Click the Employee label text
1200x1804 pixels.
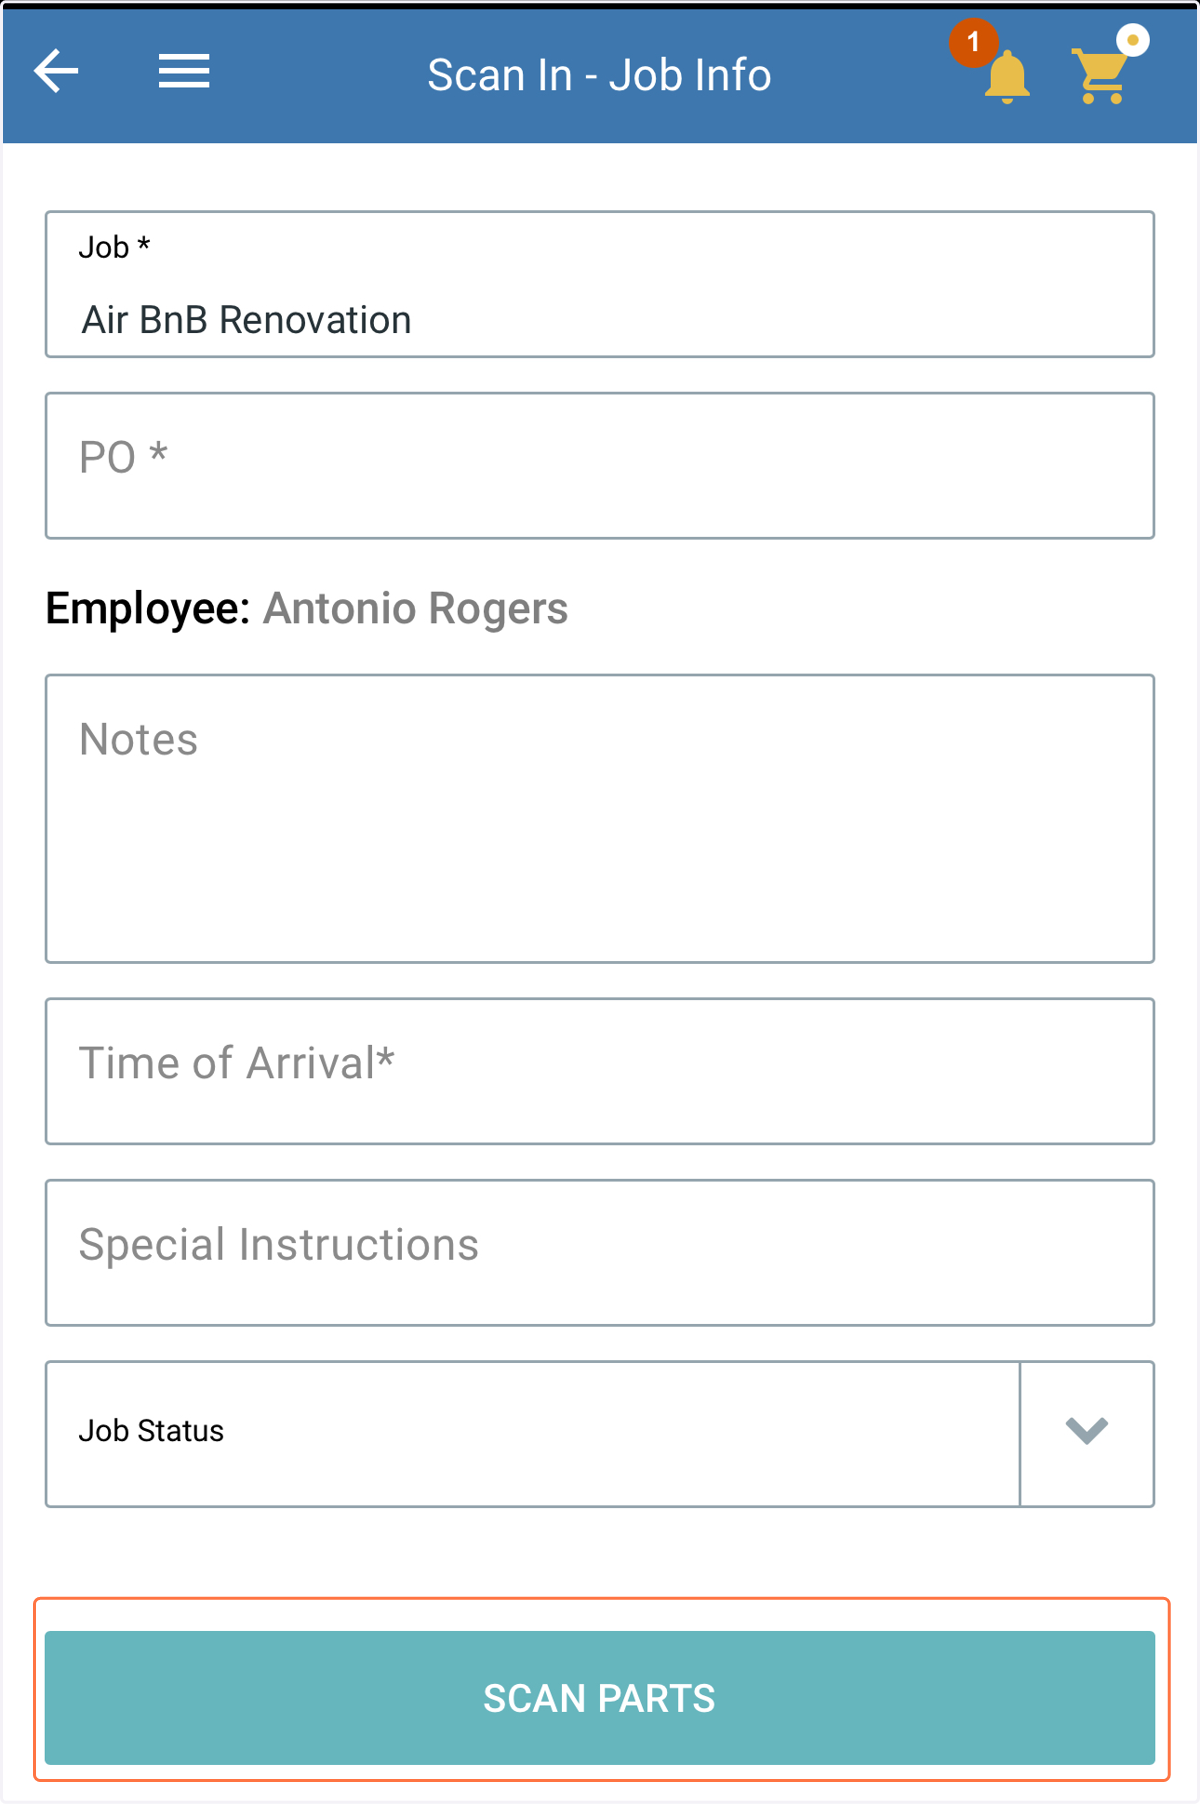click(147, 609)
